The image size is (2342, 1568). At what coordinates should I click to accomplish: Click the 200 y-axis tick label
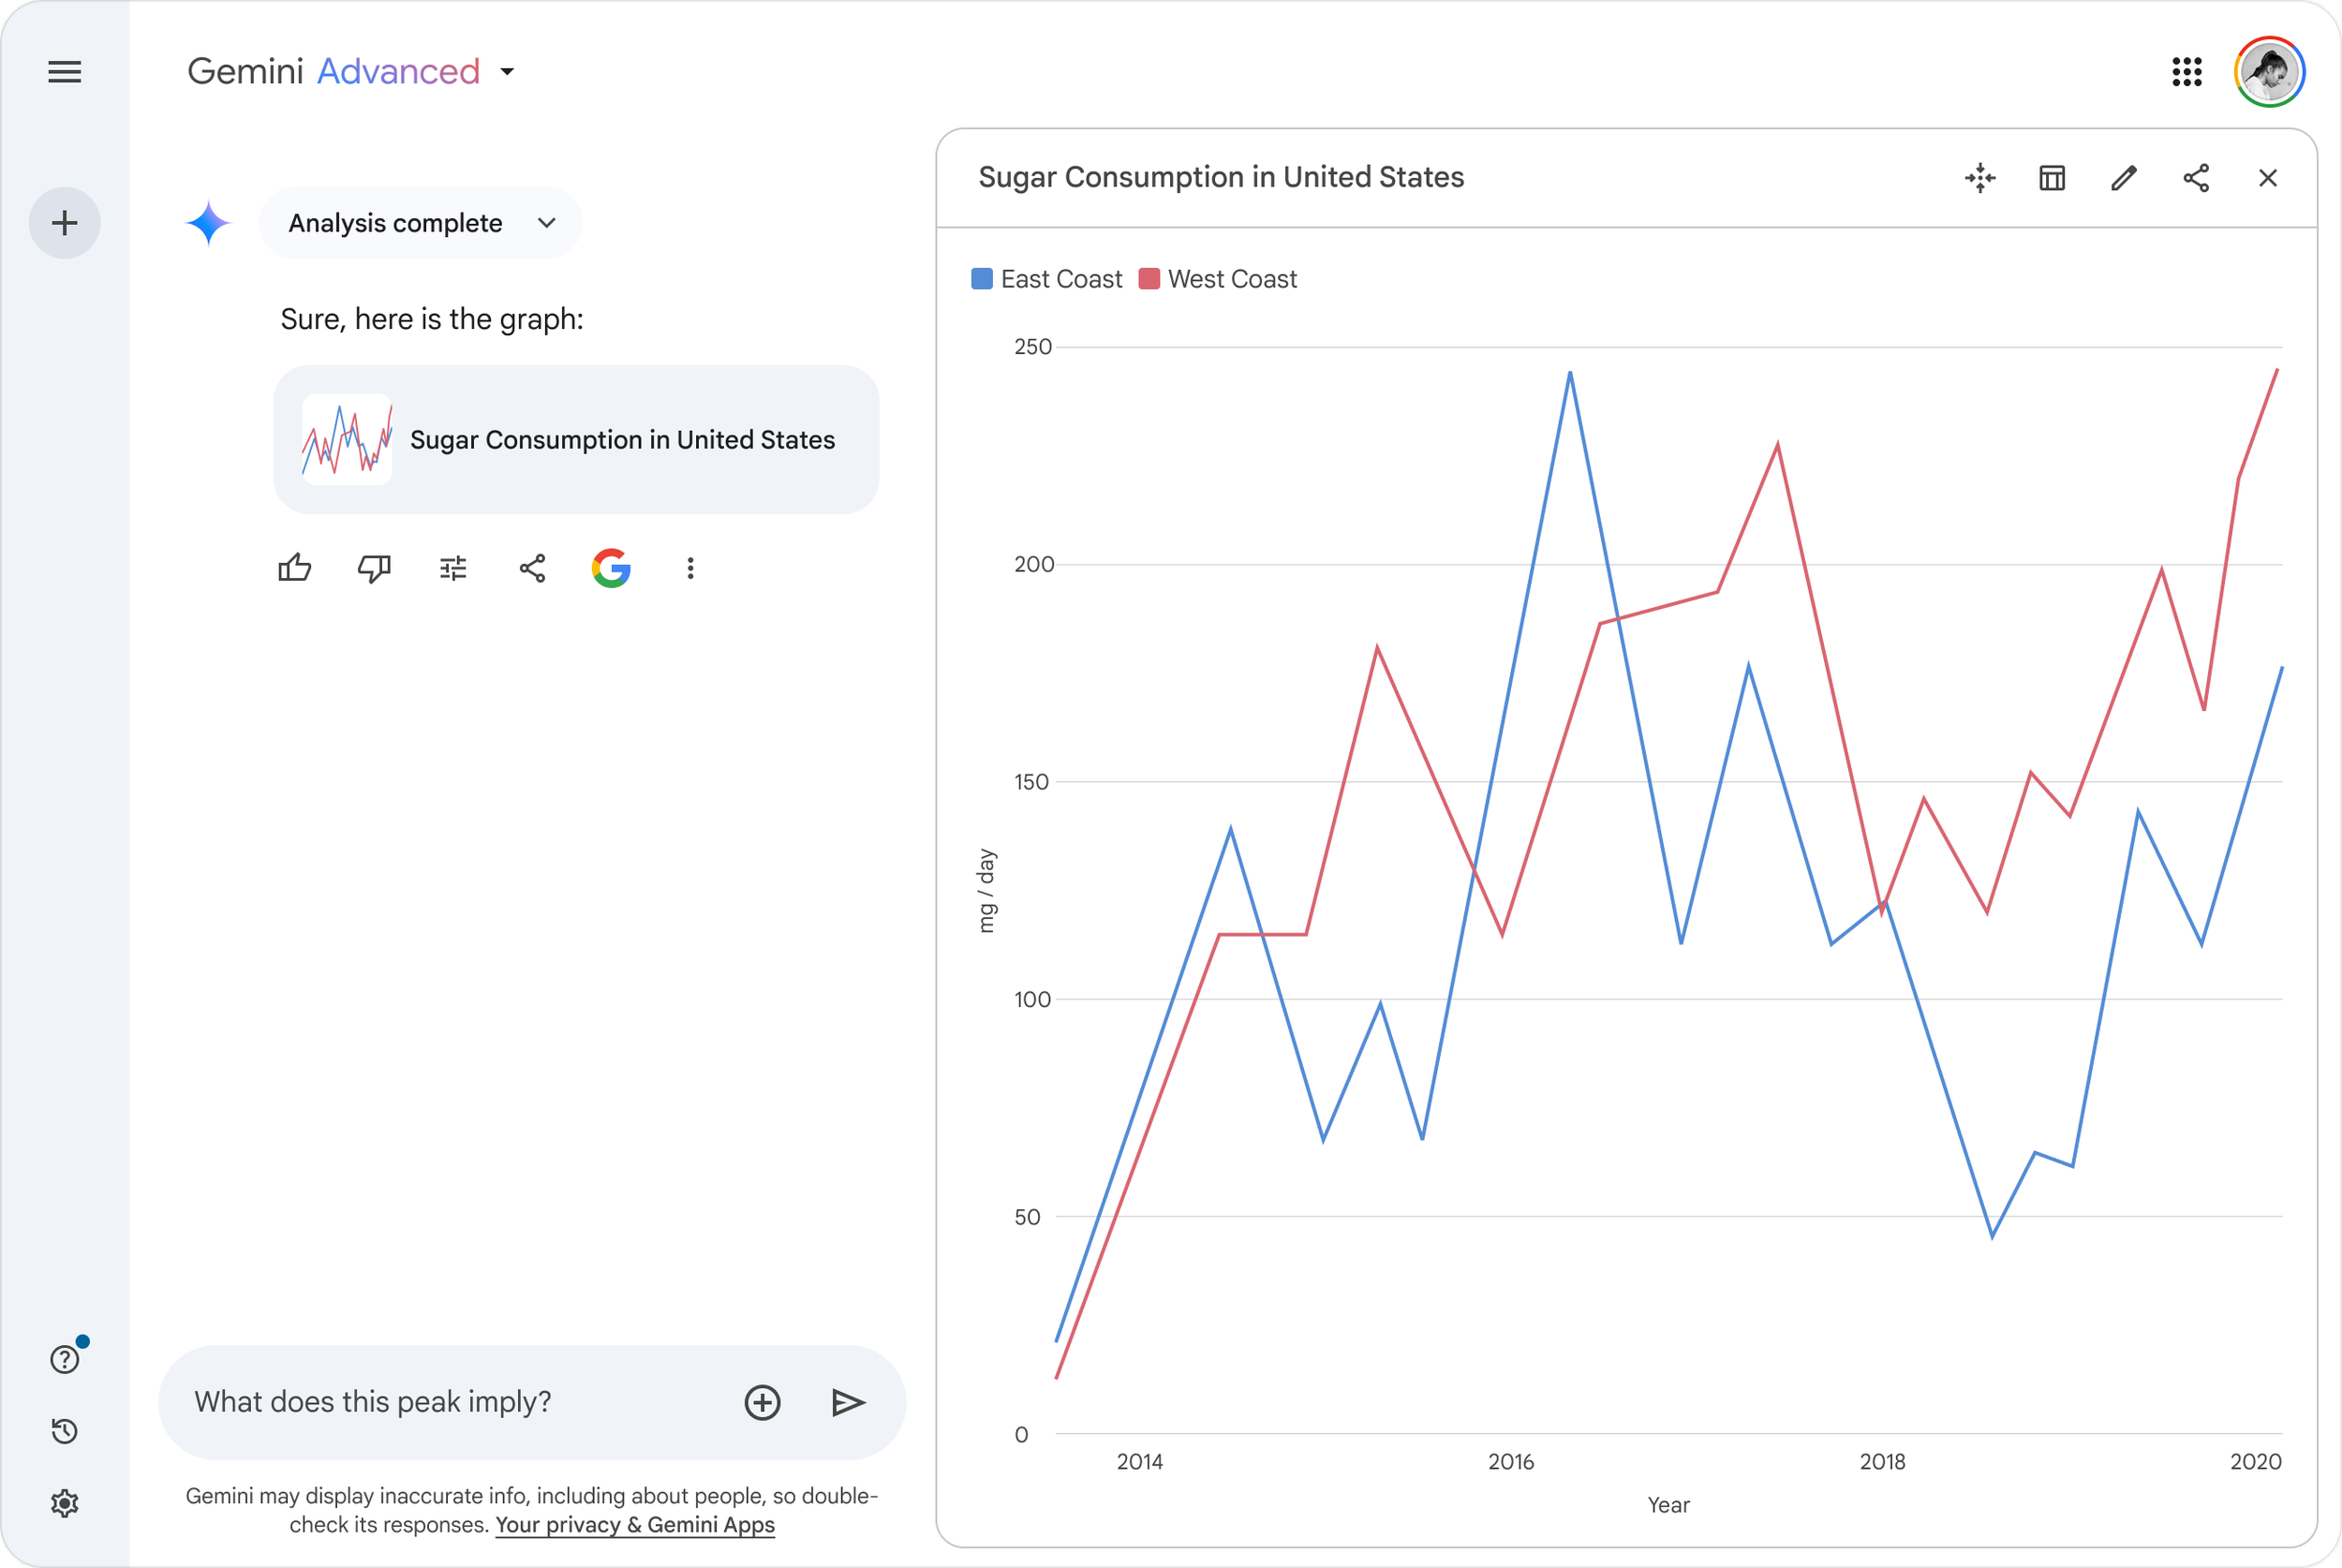point(1034,564)
